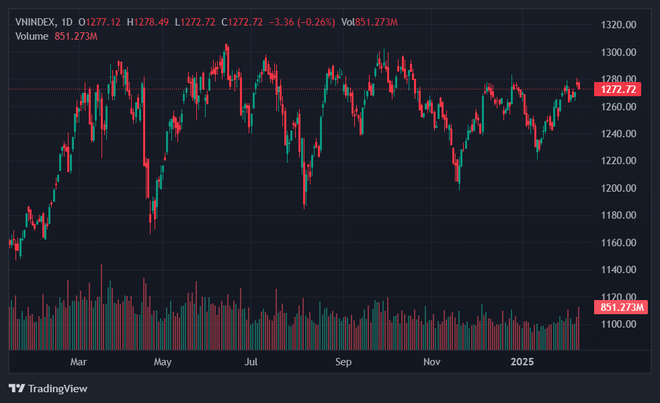Click the May label on time axis
Viewport: 660px width, 403px height.
[x=162, y=362]
